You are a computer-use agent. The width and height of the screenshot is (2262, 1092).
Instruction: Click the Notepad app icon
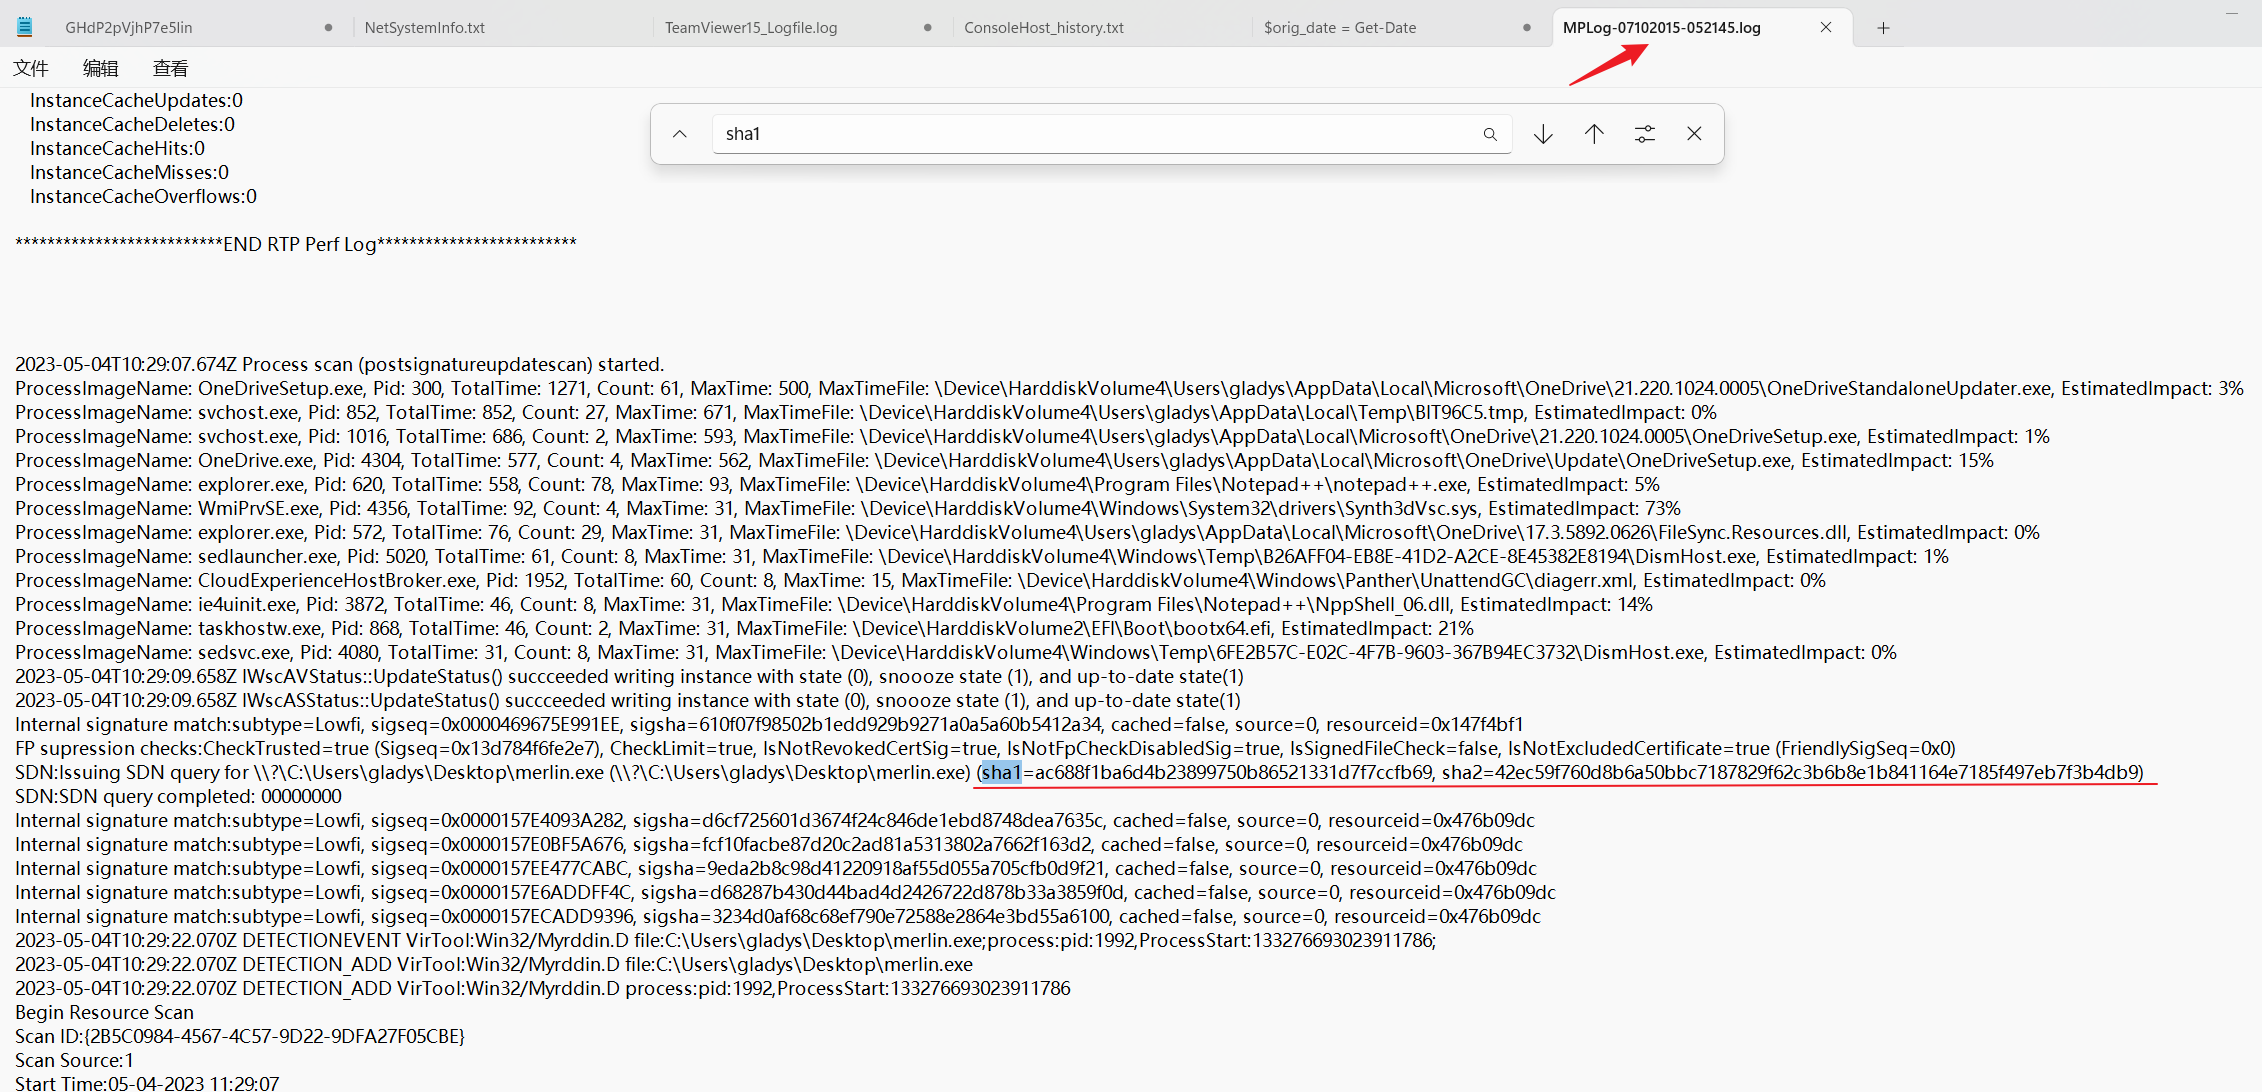25,27
